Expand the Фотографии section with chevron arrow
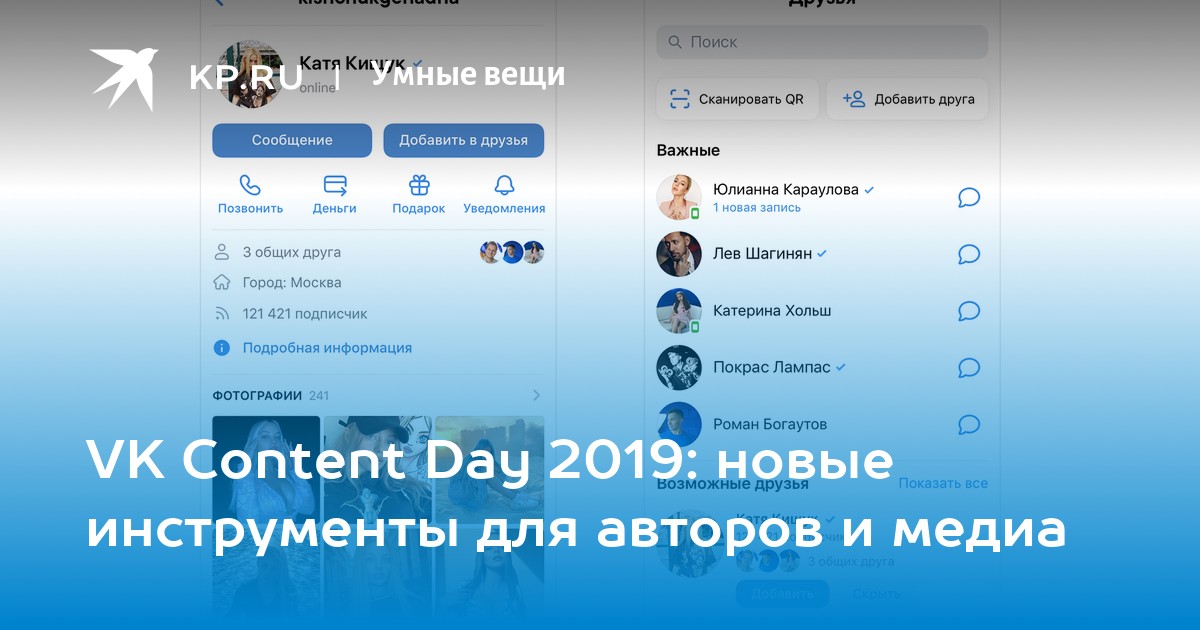 pos(536,395)
